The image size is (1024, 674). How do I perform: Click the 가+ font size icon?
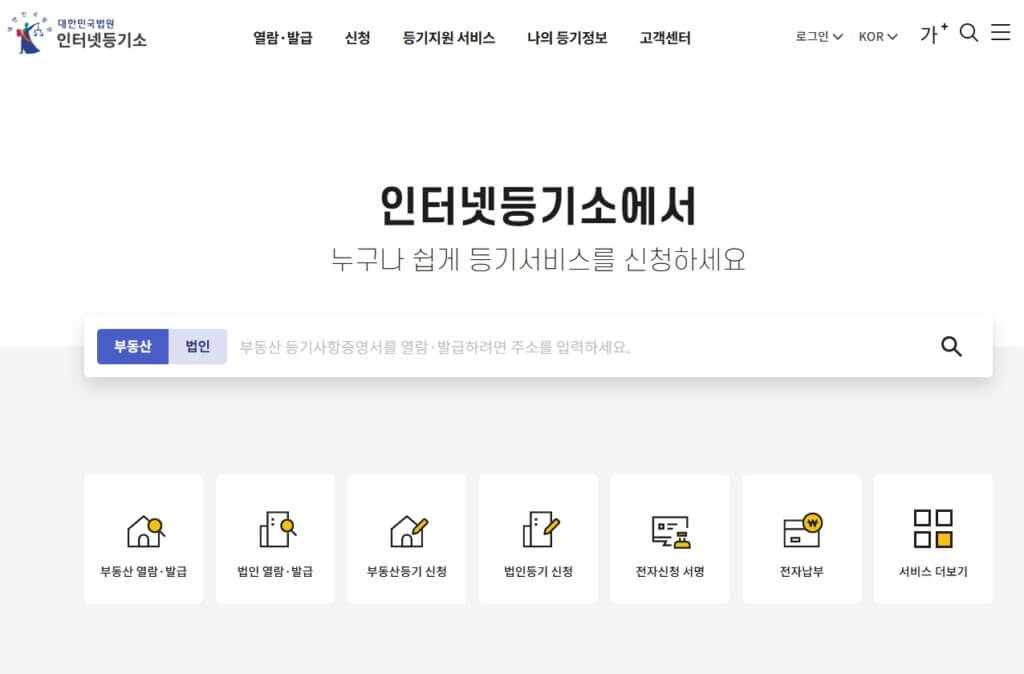(x=933, y=33)
